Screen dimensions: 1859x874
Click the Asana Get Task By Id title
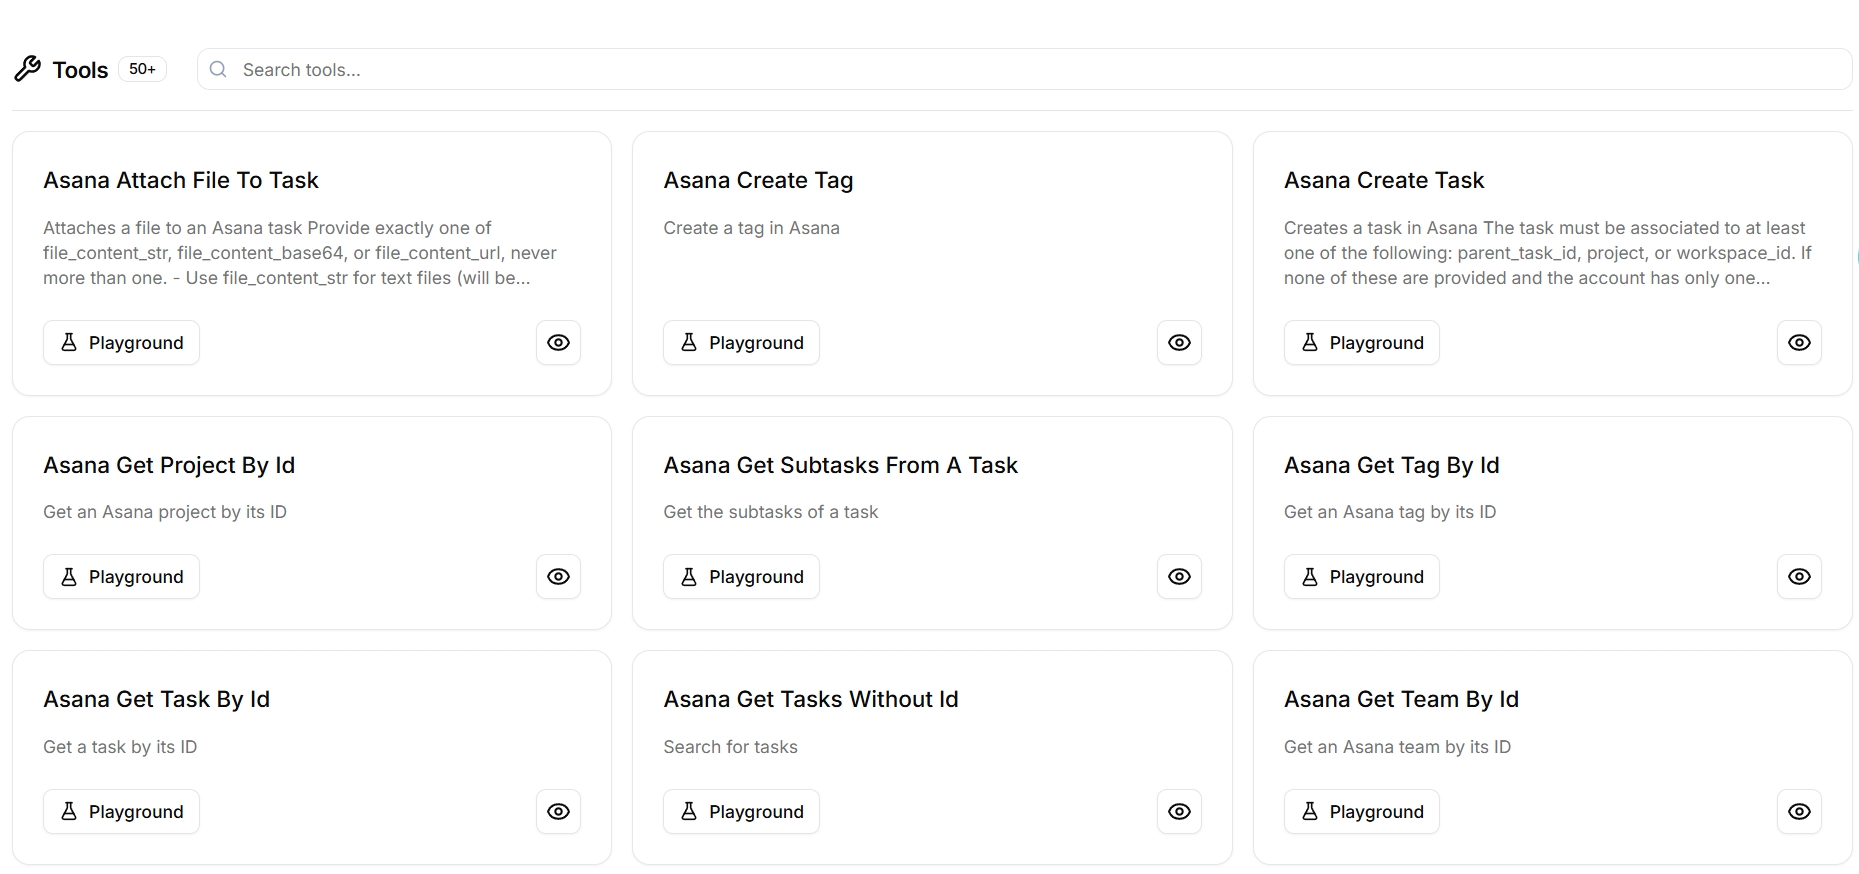pyautogui.click(x=156, y=700)
